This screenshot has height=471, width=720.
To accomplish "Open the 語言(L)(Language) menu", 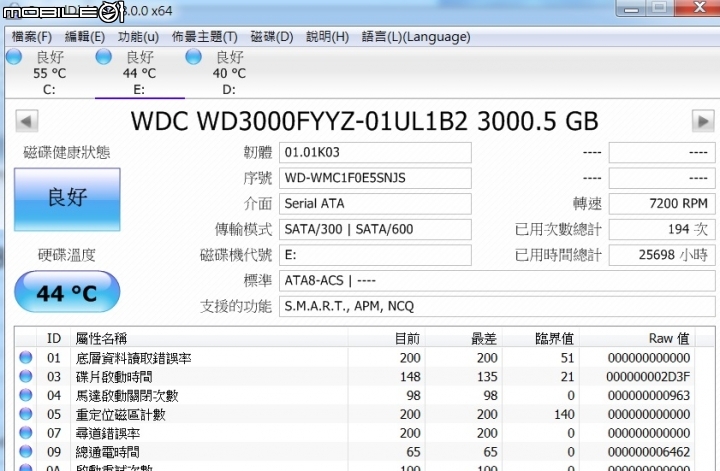I will pos(416,37).
